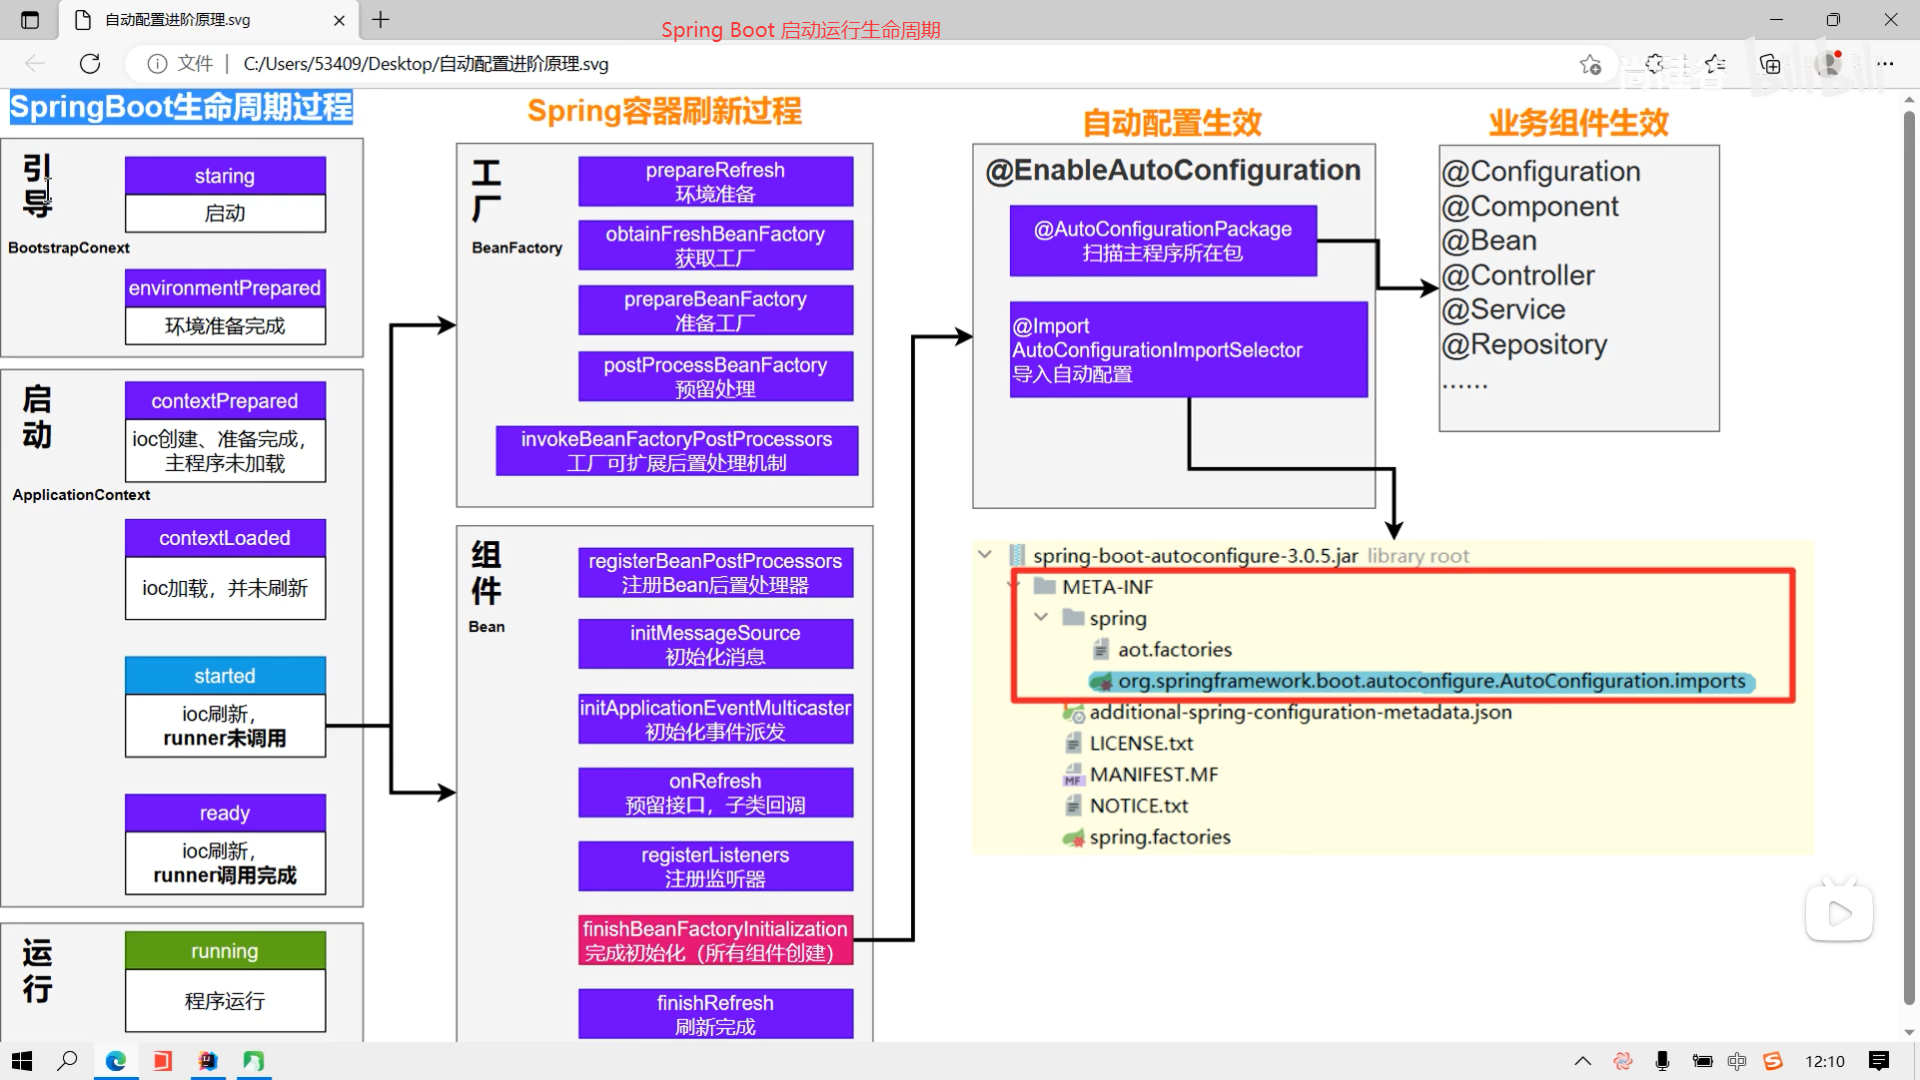Toggle the microphone icon in system tray
1920x1080 pixels.
point(1662,1061)
